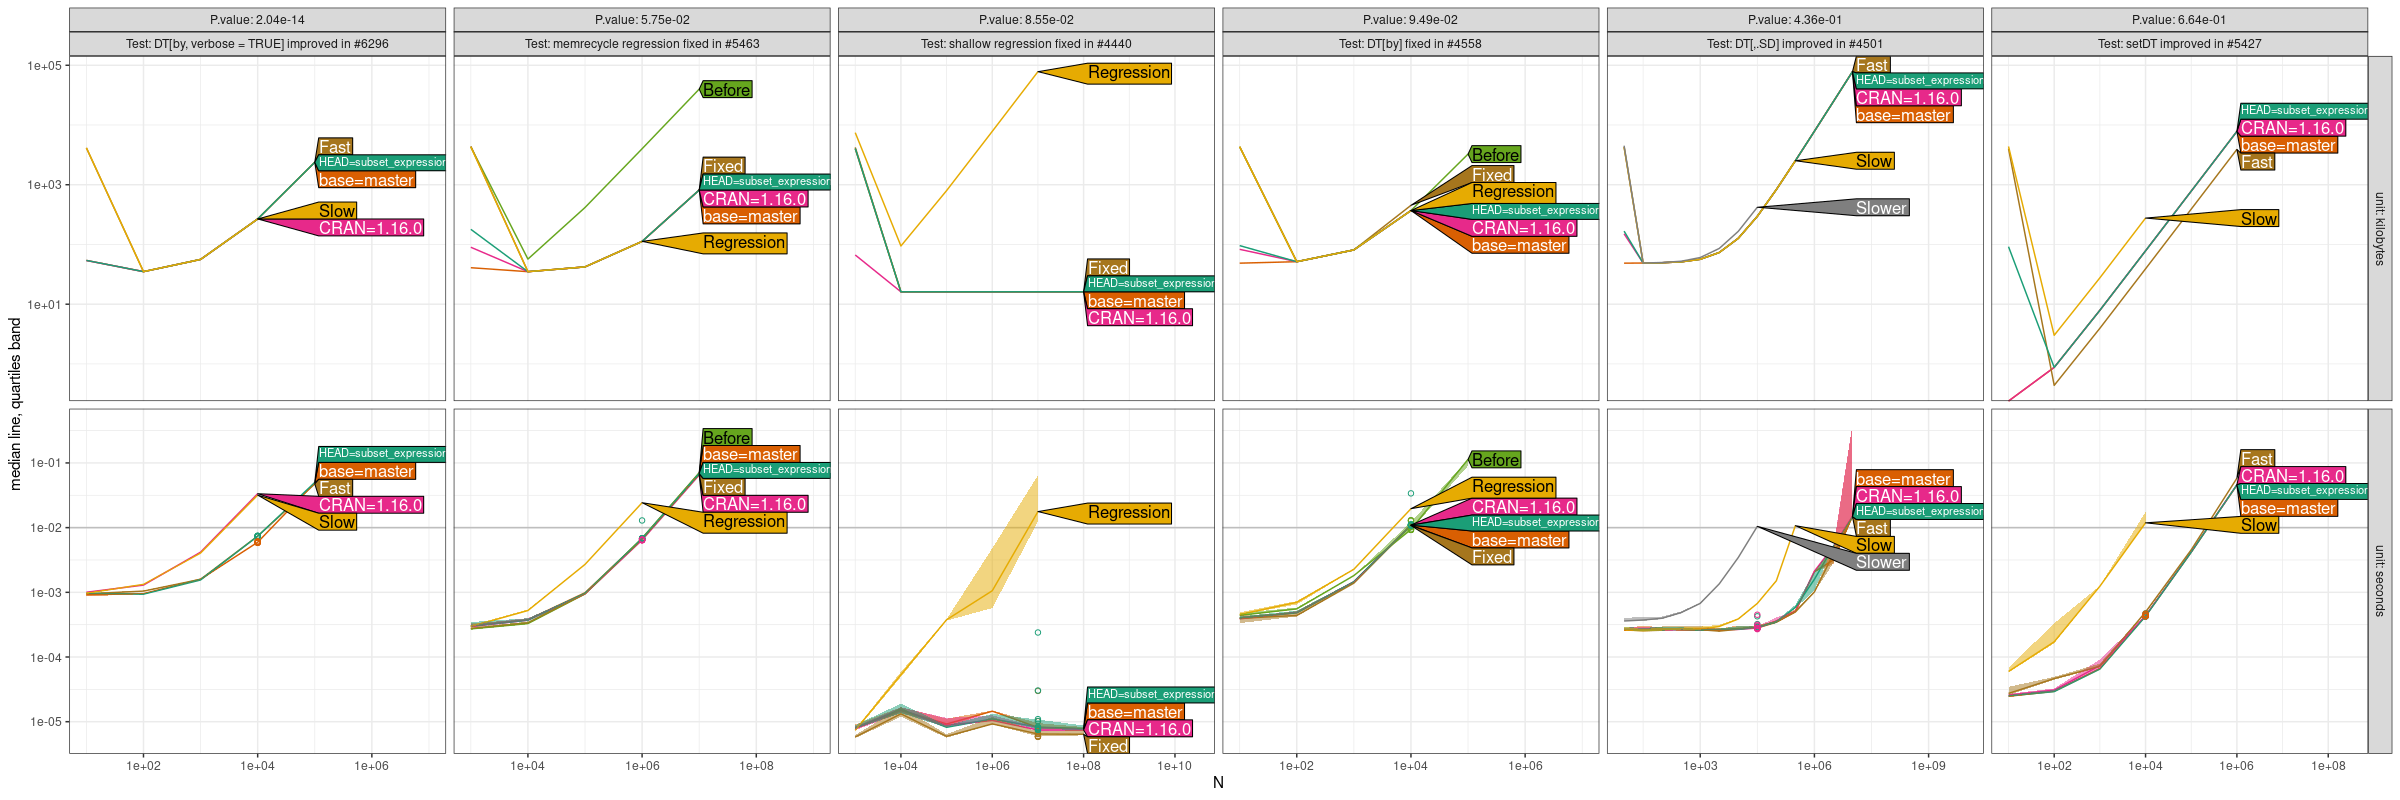The height and width of the screenshot is (800, 2400).
Task: Click the 'Fast' label in setDT kilobytes panel
Action: click(x=2257, y=162)
